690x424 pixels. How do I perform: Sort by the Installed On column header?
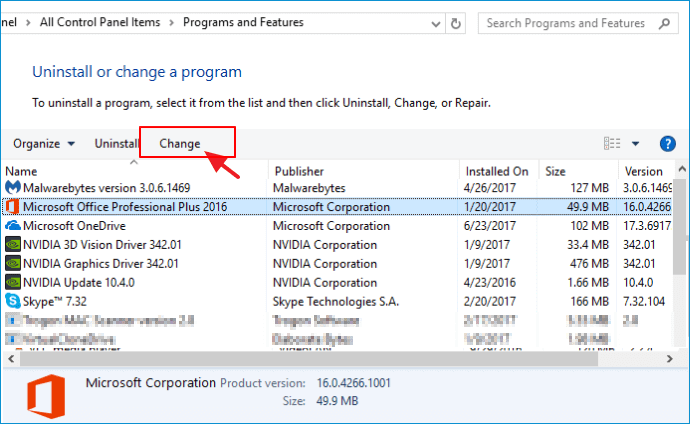499,171
